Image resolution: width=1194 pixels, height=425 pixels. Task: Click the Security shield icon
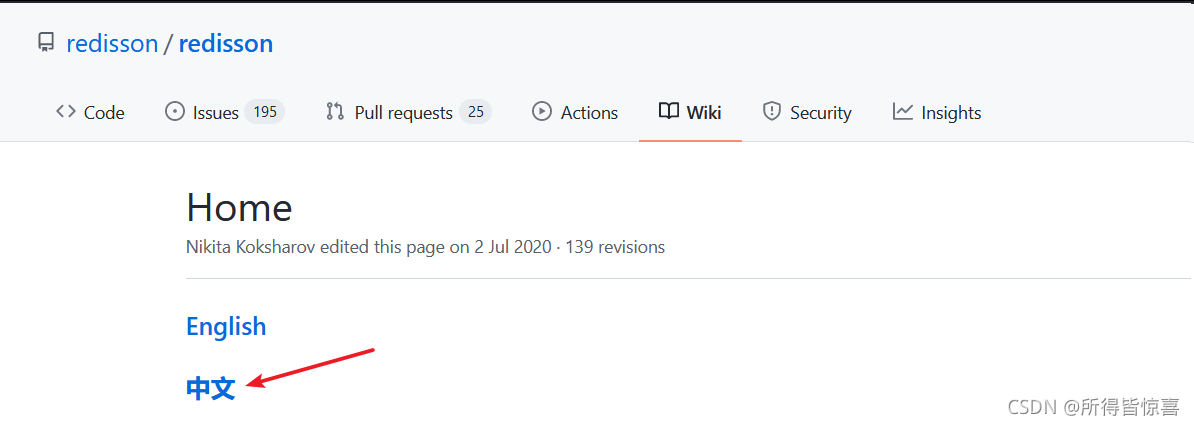click(772, 112)
